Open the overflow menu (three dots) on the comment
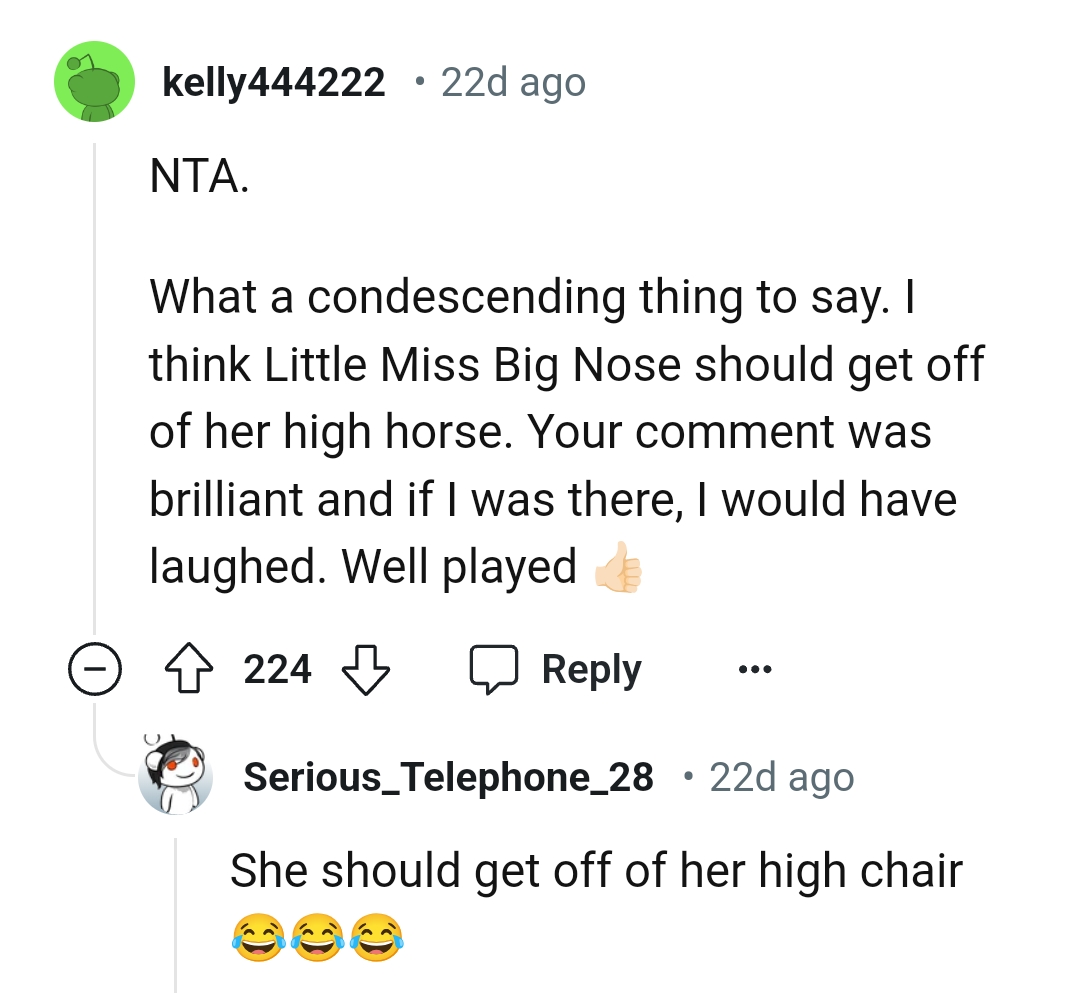This screenshot has width=1080, height=993. pos(754,668)
